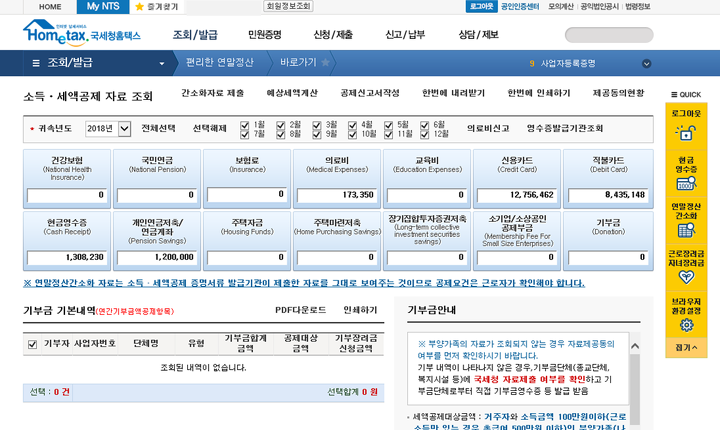Image resolution: width=720 pixels, height=430 pixels.
Task: Open the 상담/제보 main menu
Action: 478,35
